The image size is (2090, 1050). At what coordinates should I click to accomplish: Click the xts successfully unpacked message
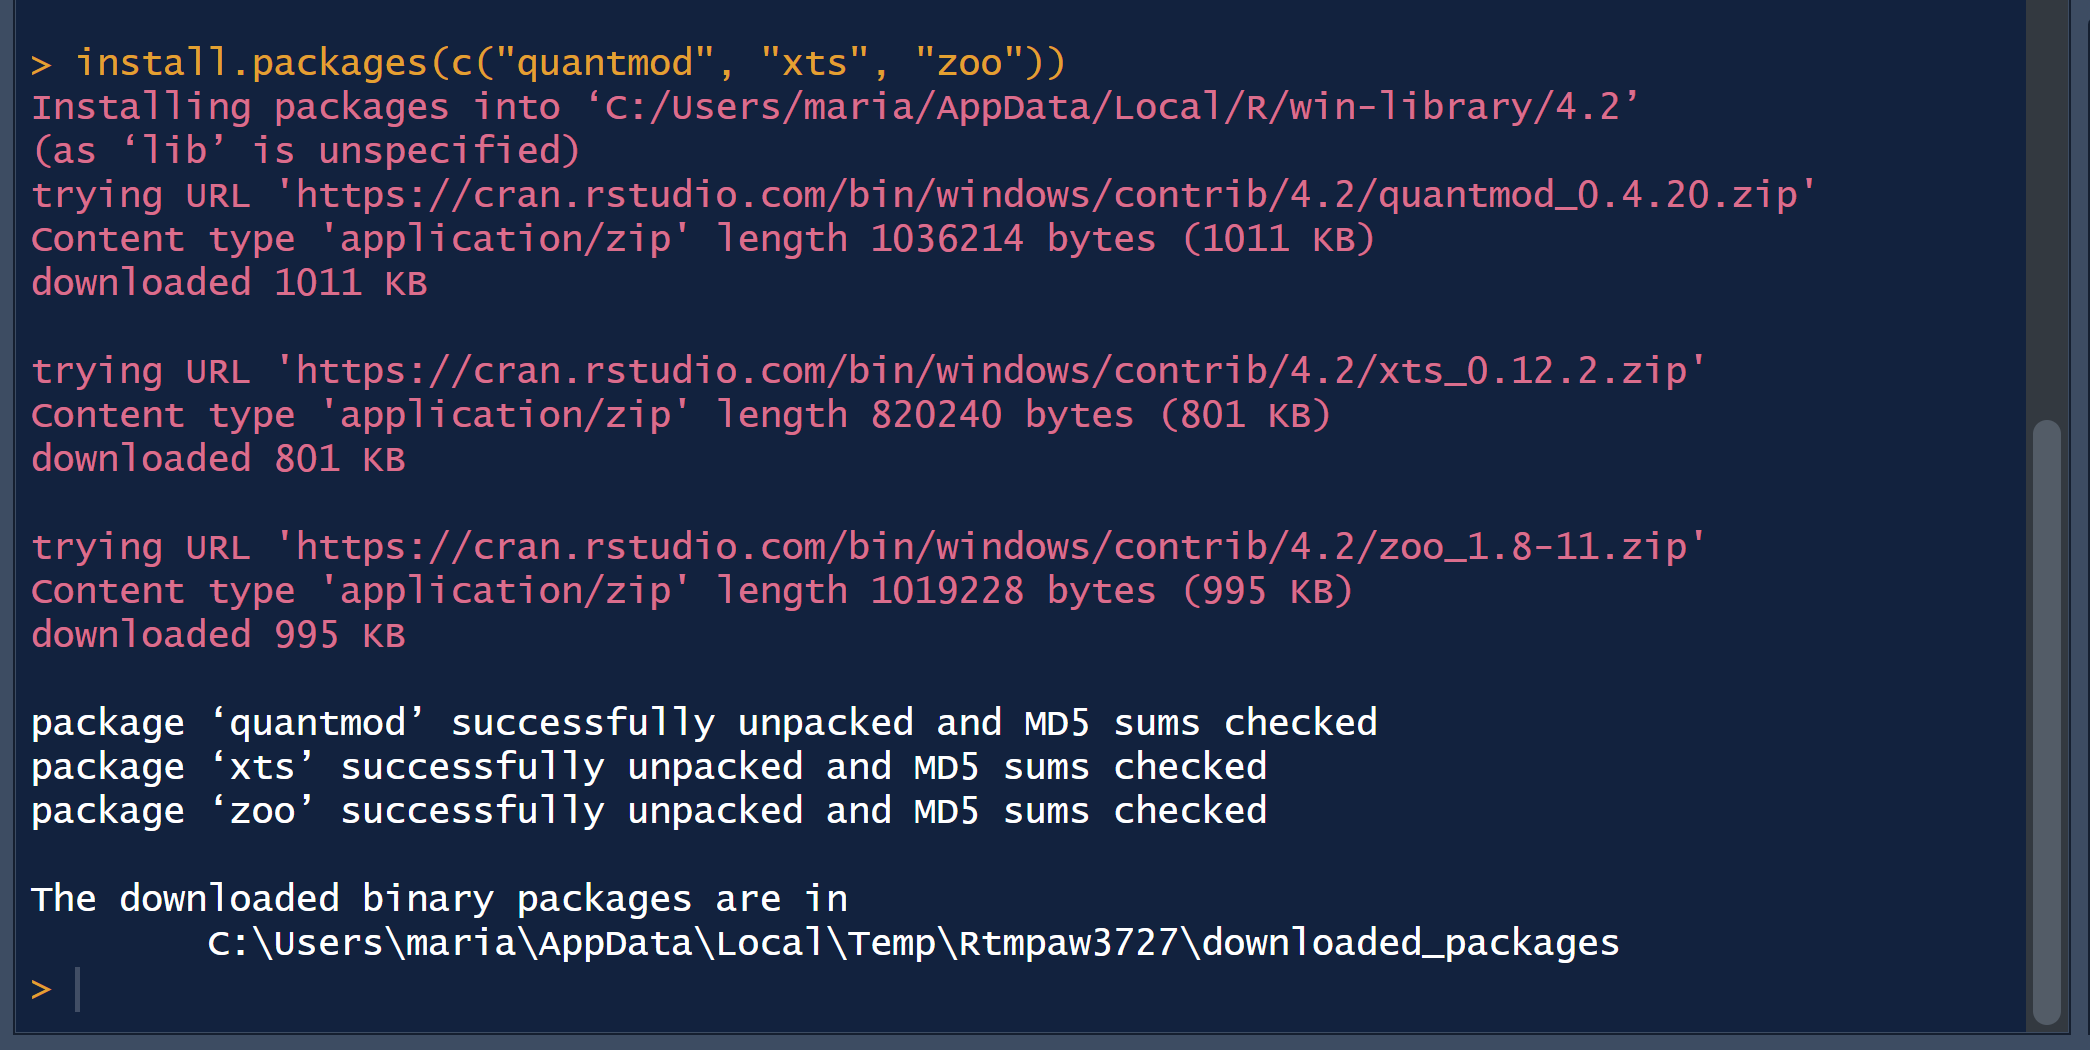click(649, 766)
